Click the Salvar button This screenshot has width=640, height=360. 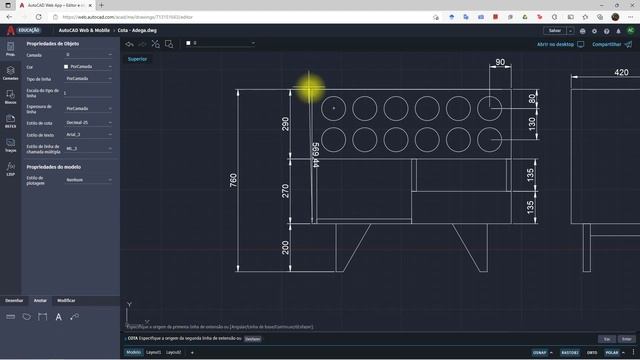click(555, 31)
